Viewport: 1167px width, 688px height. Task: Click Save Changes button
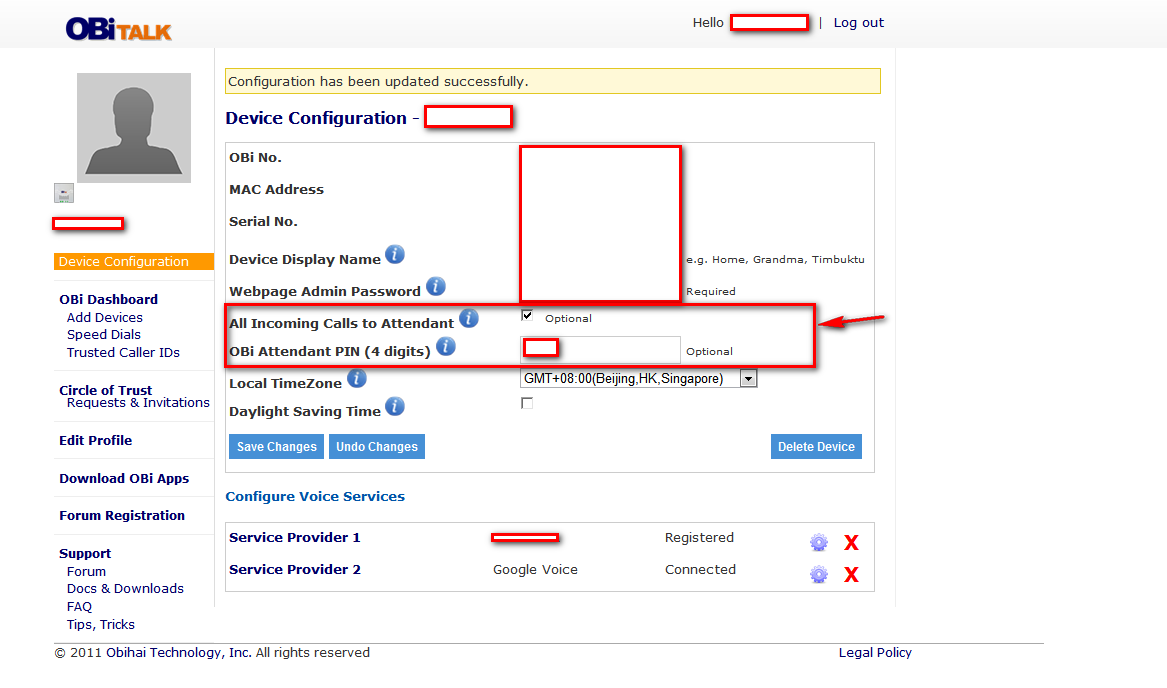point(276,447)
